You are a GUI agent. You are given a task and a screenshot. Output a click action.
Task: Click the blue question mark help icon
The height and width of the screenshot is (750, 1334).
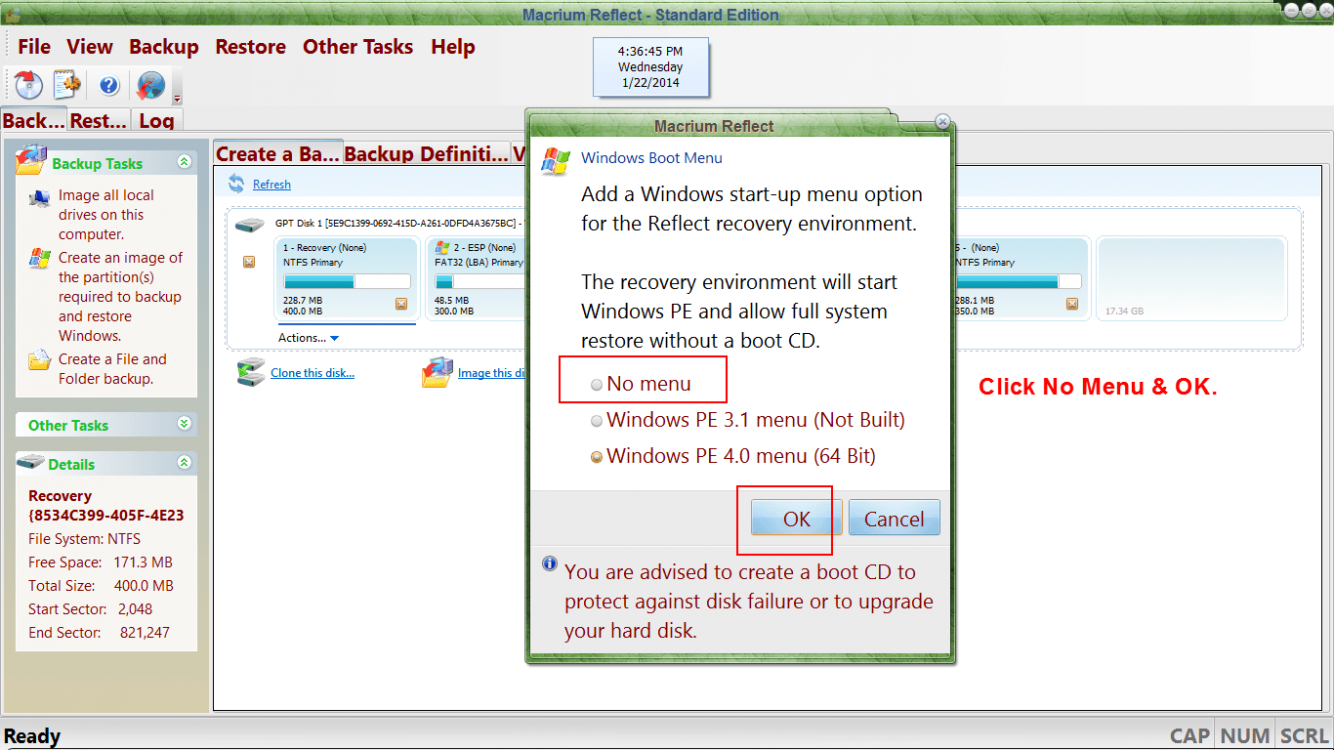(109, 86)
